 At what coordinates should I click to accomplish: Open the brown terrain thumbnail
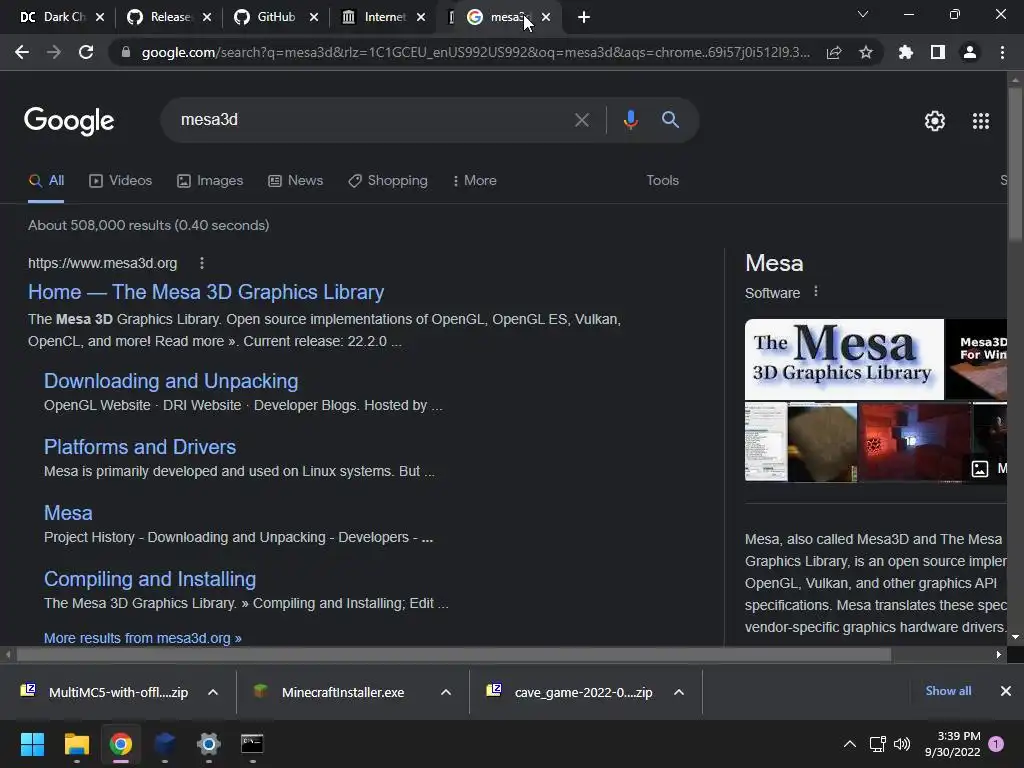point(822,442)
